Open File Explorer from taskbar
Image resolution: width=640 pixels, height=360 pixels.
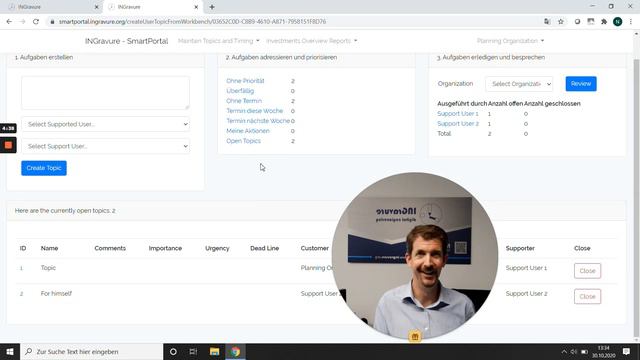pos(214,351)
